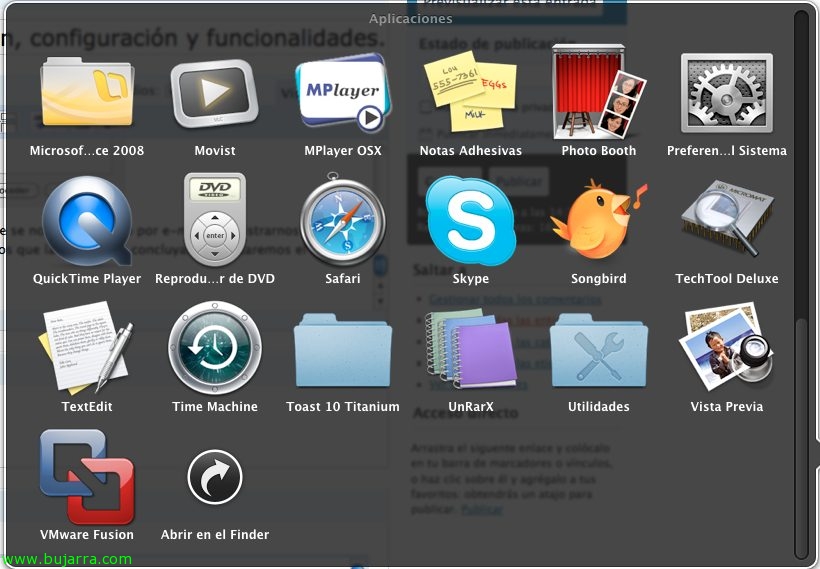The image size is (820, 569).
Task: Launch Songbird music player
Action: point(598,222)
